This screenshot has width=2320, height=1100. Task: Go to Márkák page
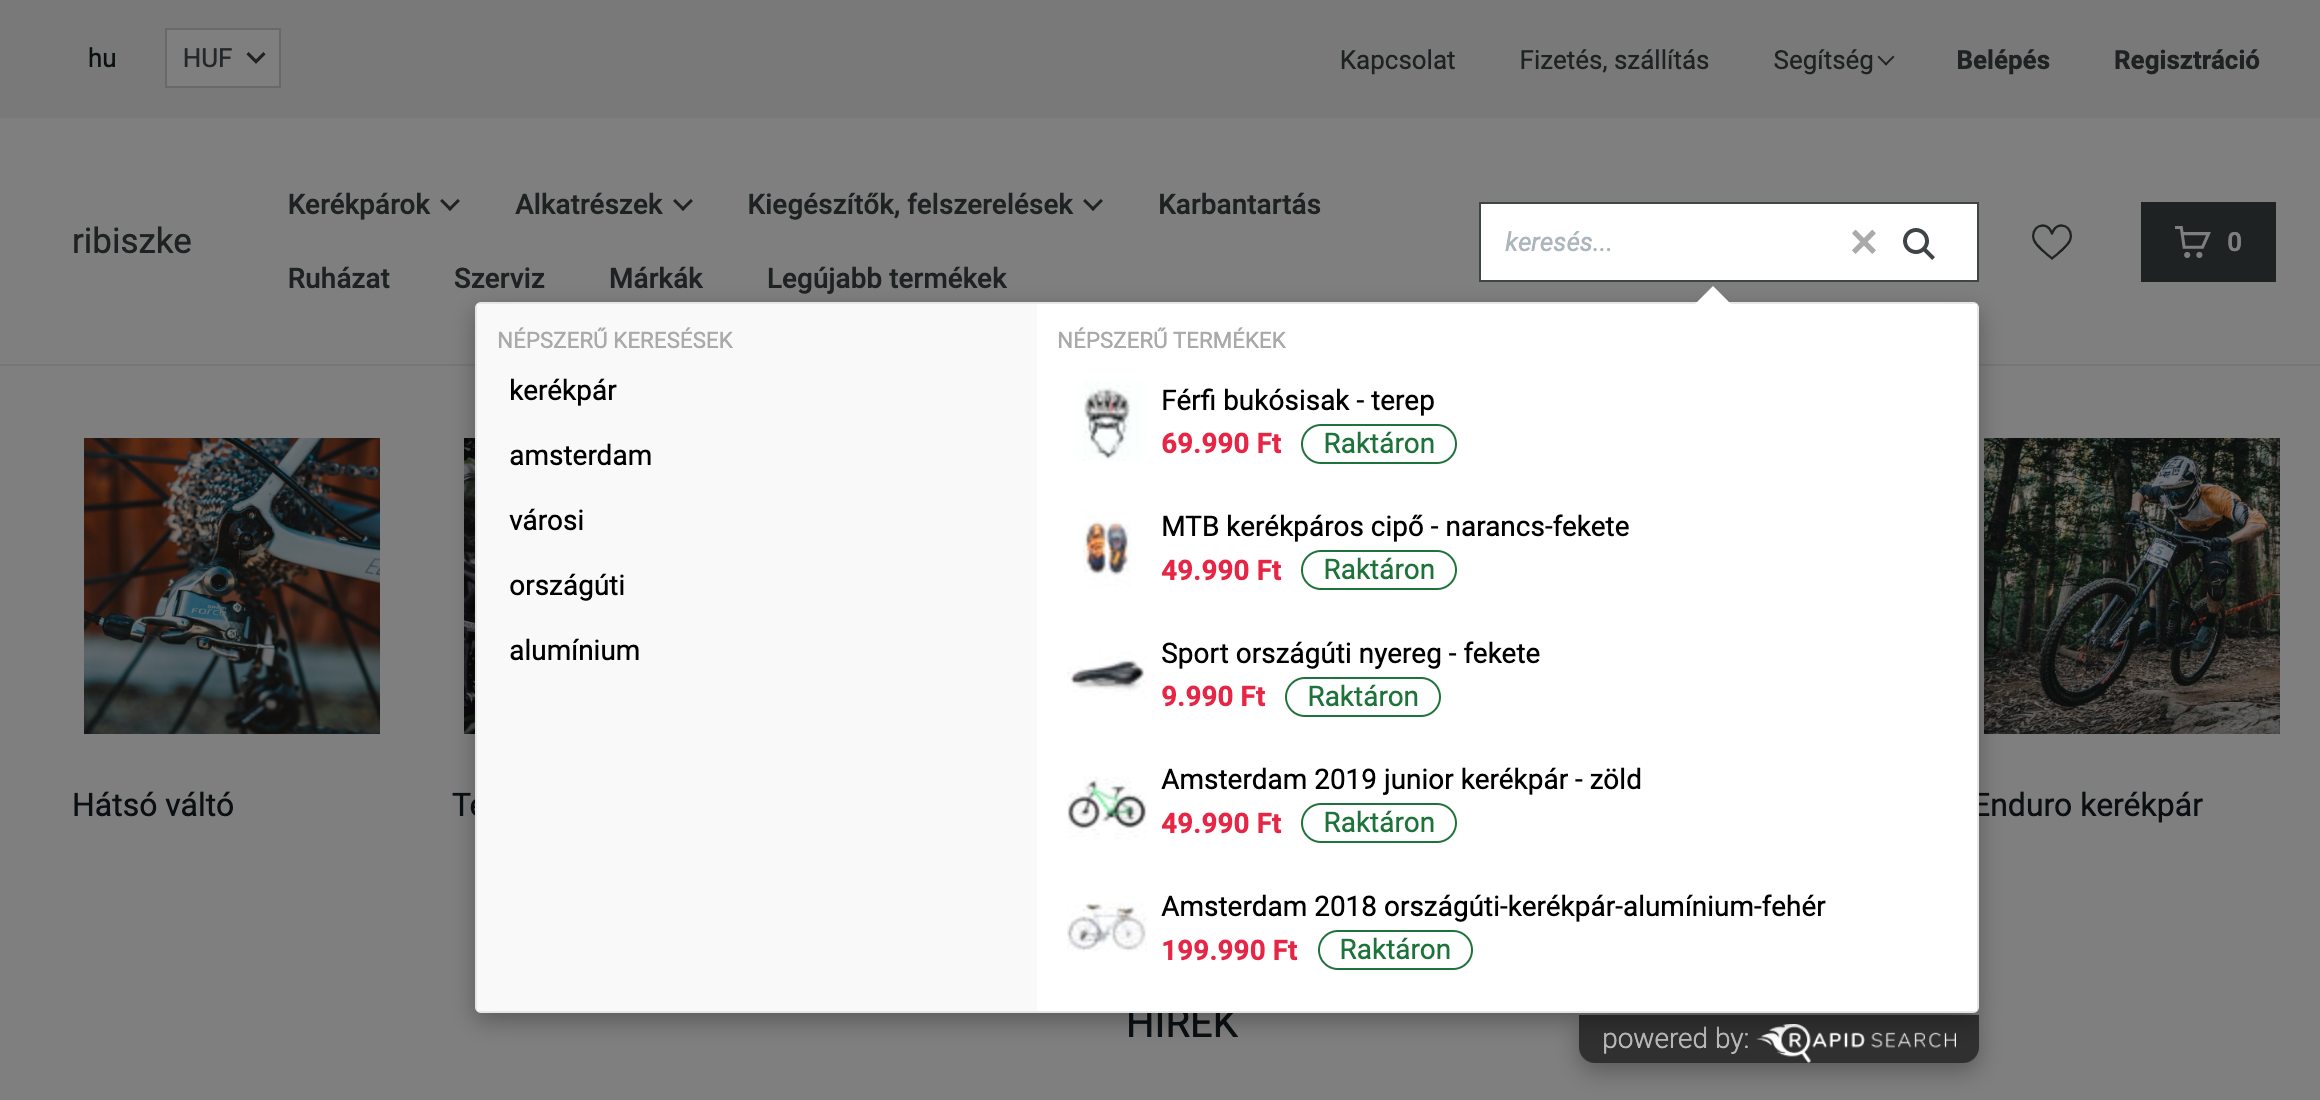tap(655, 278)
